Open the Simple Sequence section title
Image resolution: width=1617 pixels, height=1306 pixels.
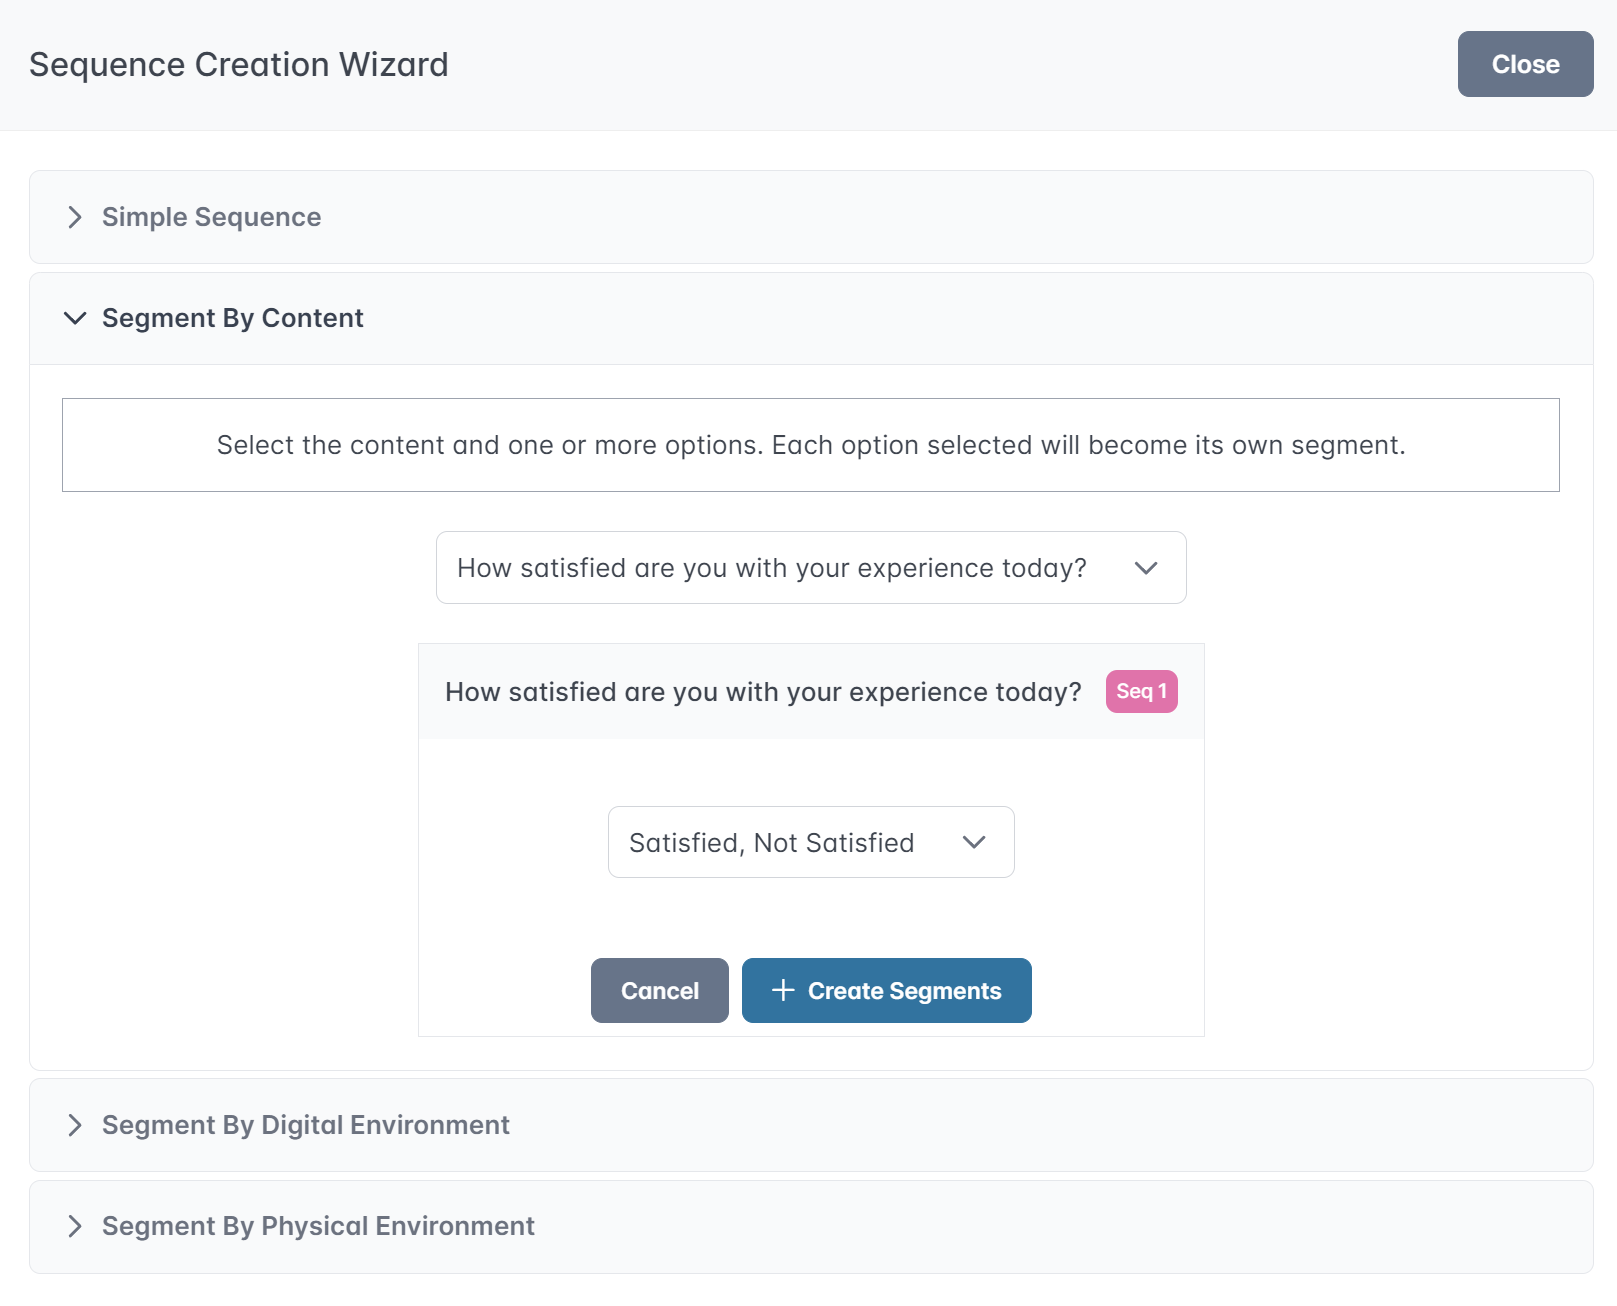tap(211, 217)
